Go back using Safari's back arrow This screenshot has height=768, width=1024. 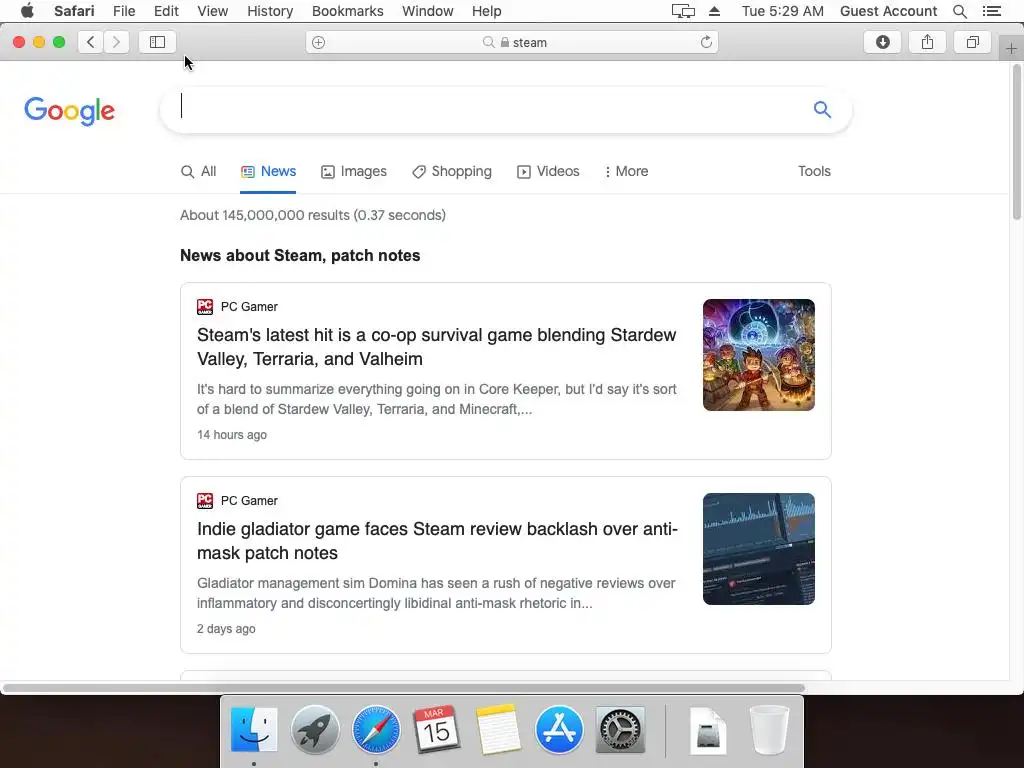tap(91, 42)
